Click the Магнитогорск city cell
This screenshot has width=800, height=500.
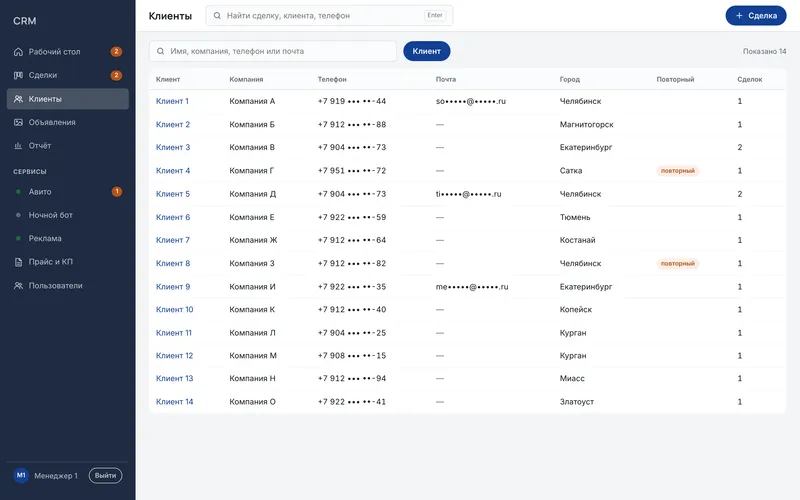coord(587,124)
